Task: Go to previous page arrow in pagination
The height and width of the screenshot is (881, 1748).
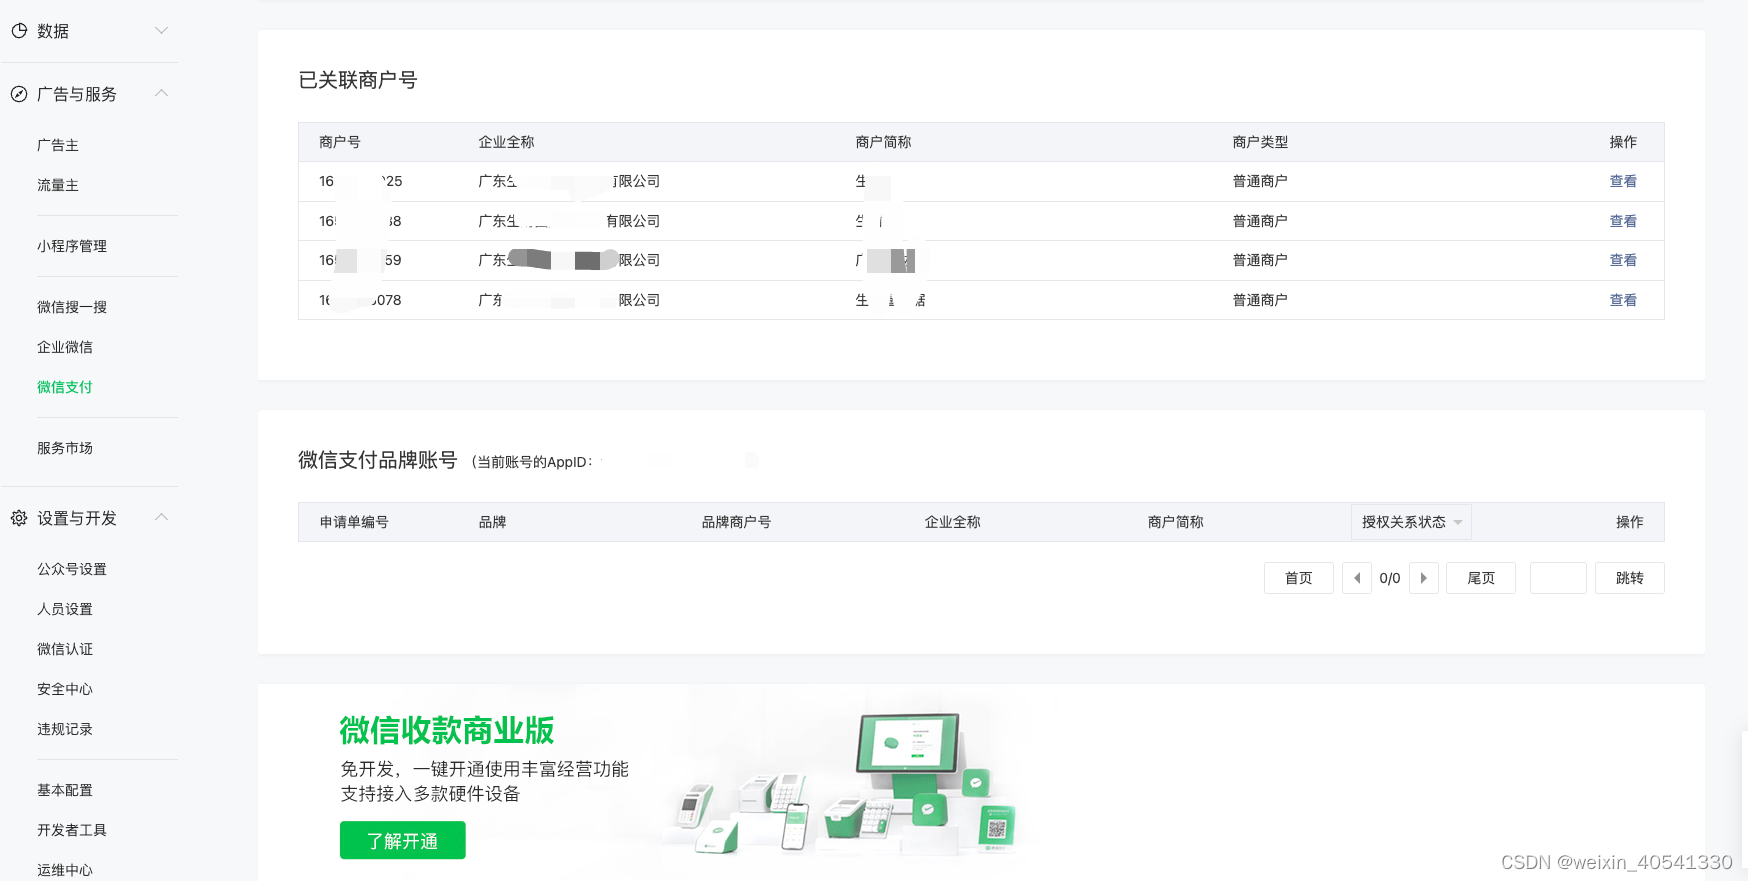Action: pos(1357,578)
